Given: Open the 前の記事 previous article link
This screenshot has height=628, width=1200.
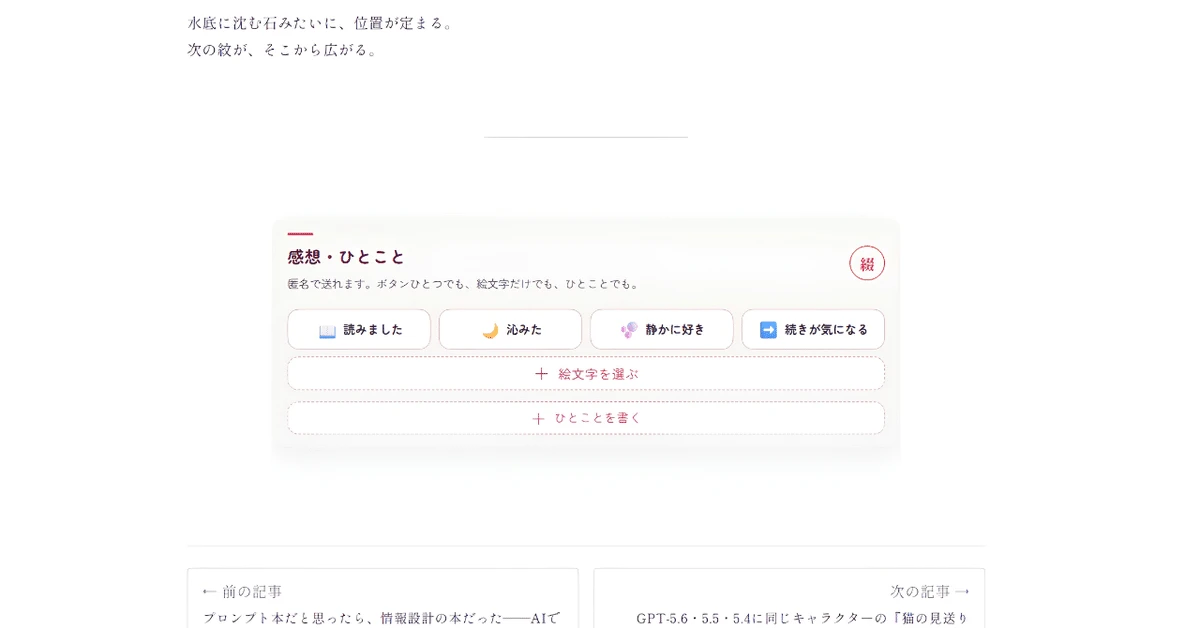Looking at the screenshot, I should tap(383, 599).
